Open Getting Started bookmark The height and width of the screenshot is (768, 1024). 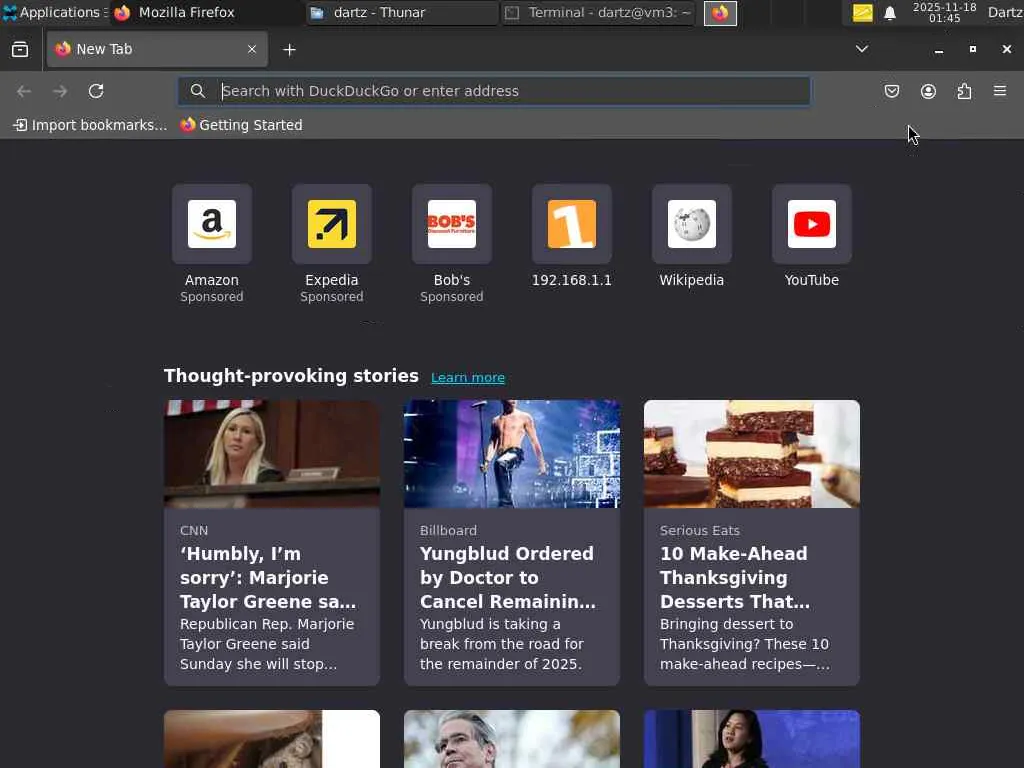[x=242, y=125]
